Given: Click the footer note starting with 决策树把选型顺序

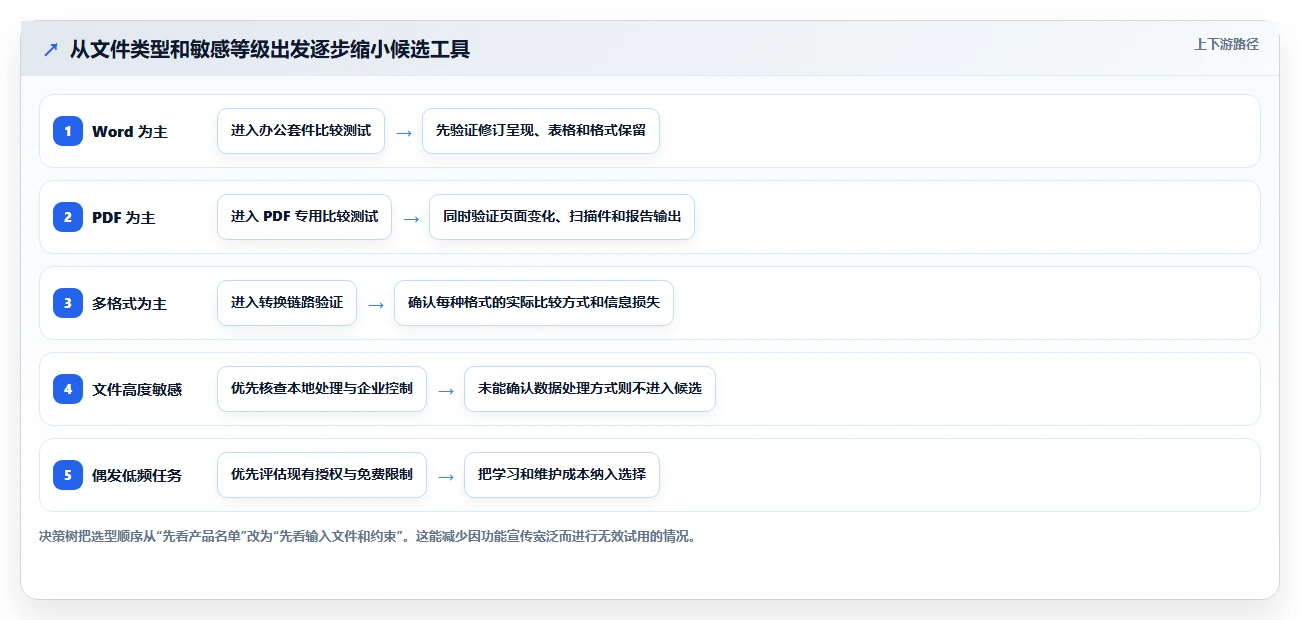Looking at the screenshot, I should tap(367, 536).
